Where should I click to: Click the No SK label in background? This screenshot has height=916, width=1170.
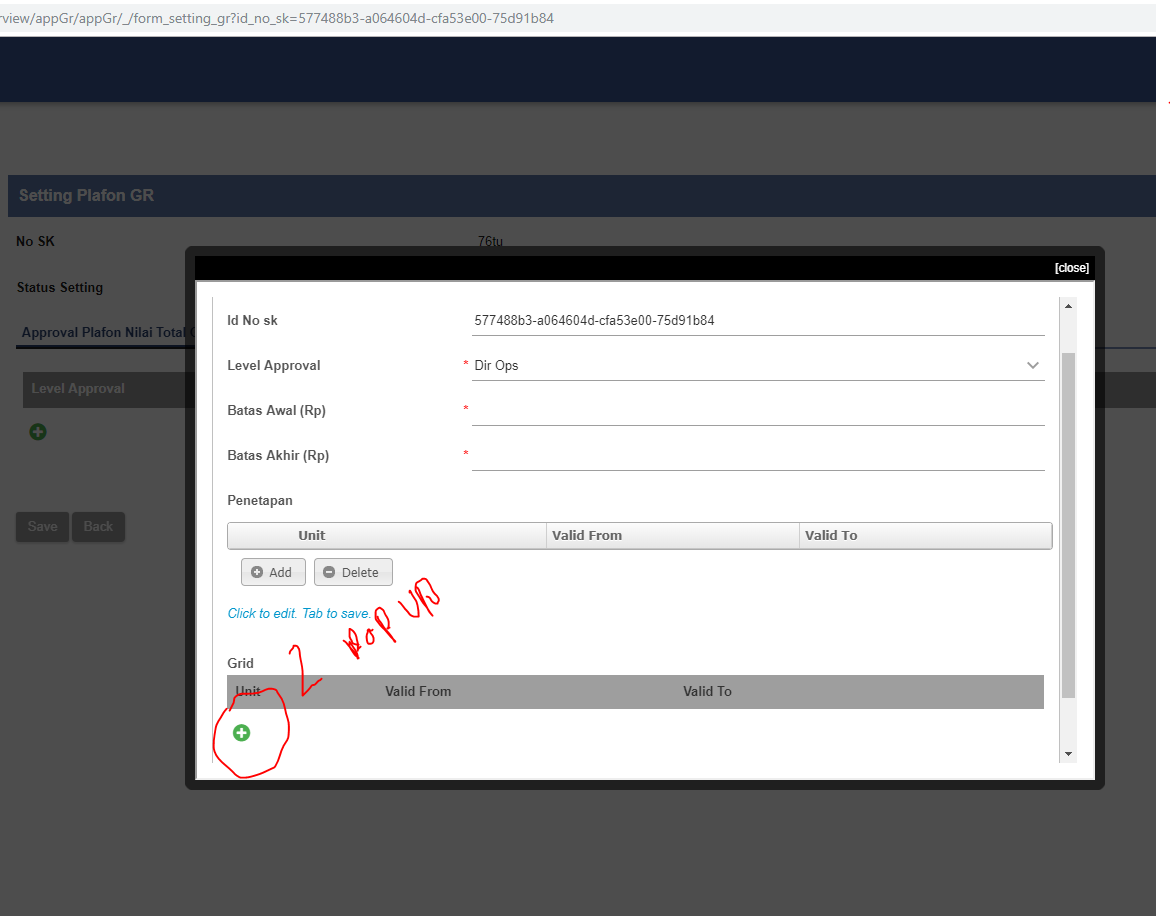(x=35, y=241)
